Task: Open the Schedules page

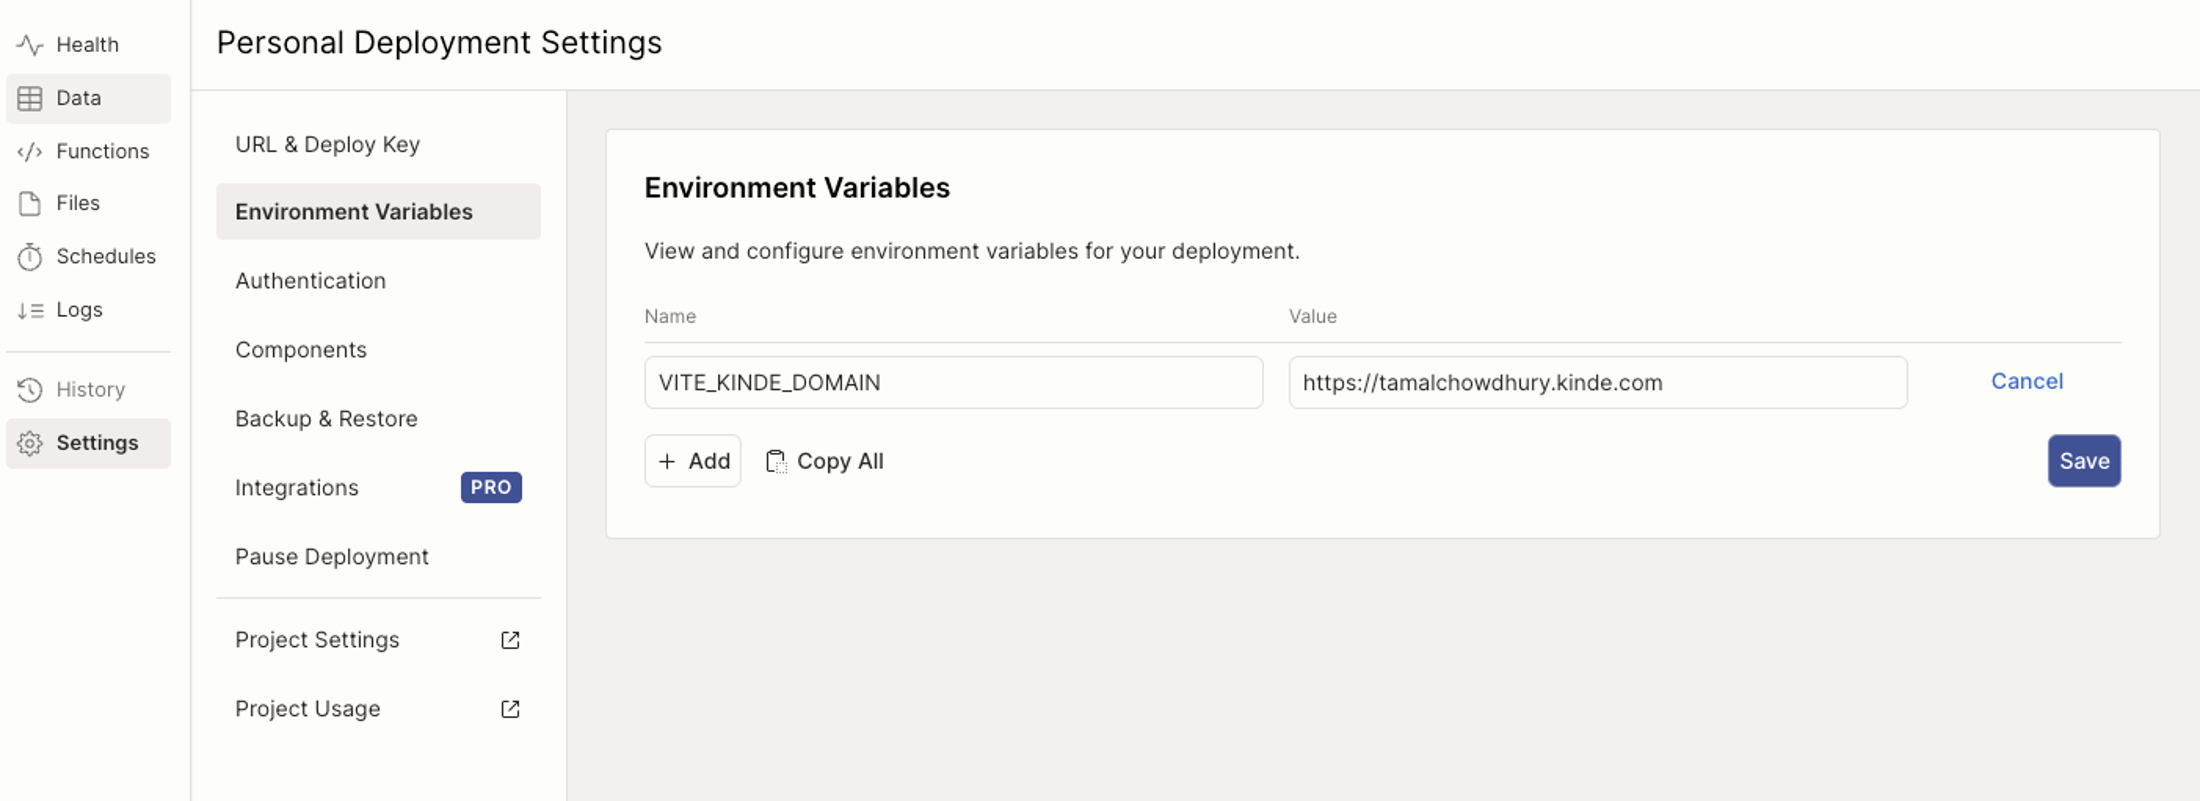Action: coord(88,256)
